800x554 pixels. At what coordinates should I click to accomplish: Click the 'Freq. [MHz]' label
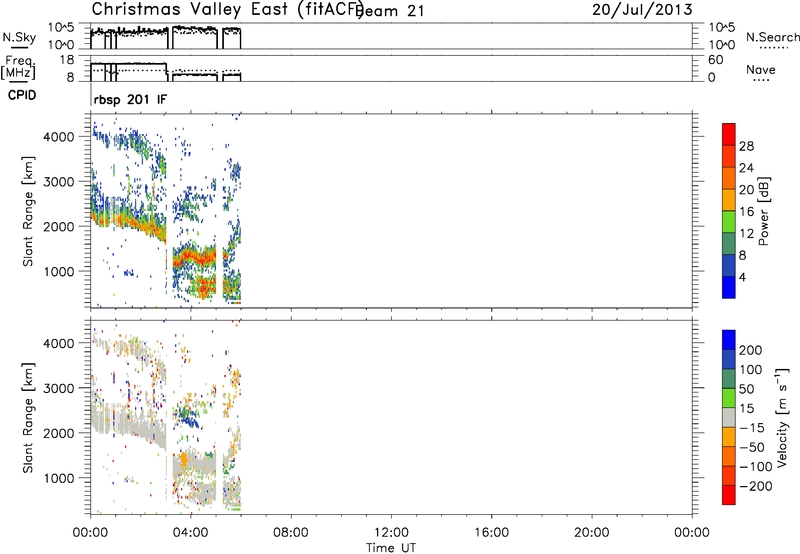pos(18,67)
